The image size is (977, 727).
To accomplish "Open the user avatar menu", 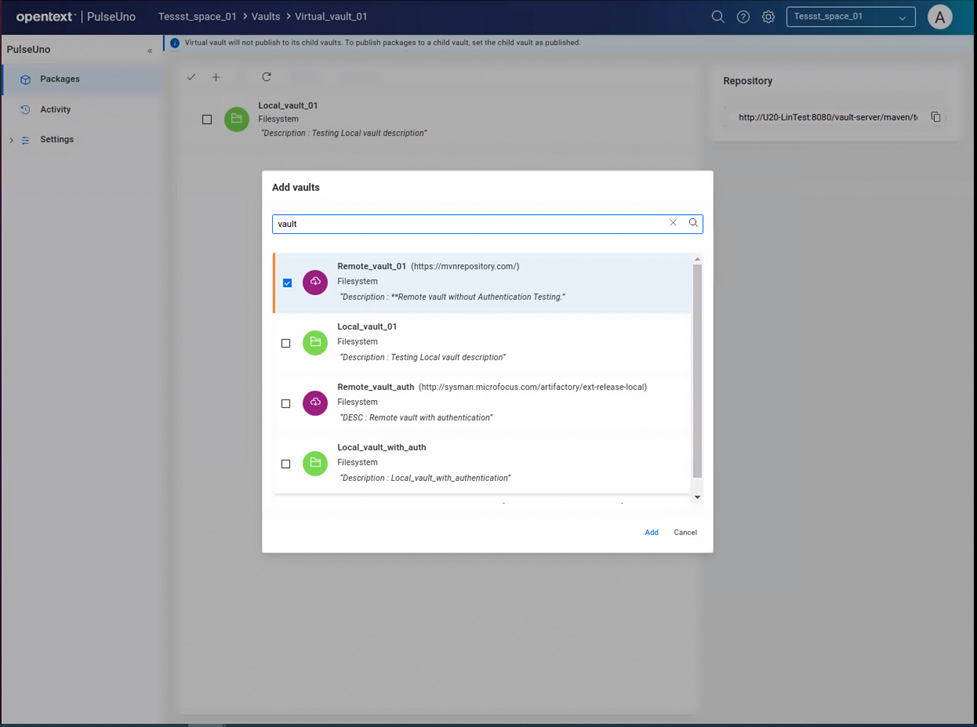I will coord(939,17).
